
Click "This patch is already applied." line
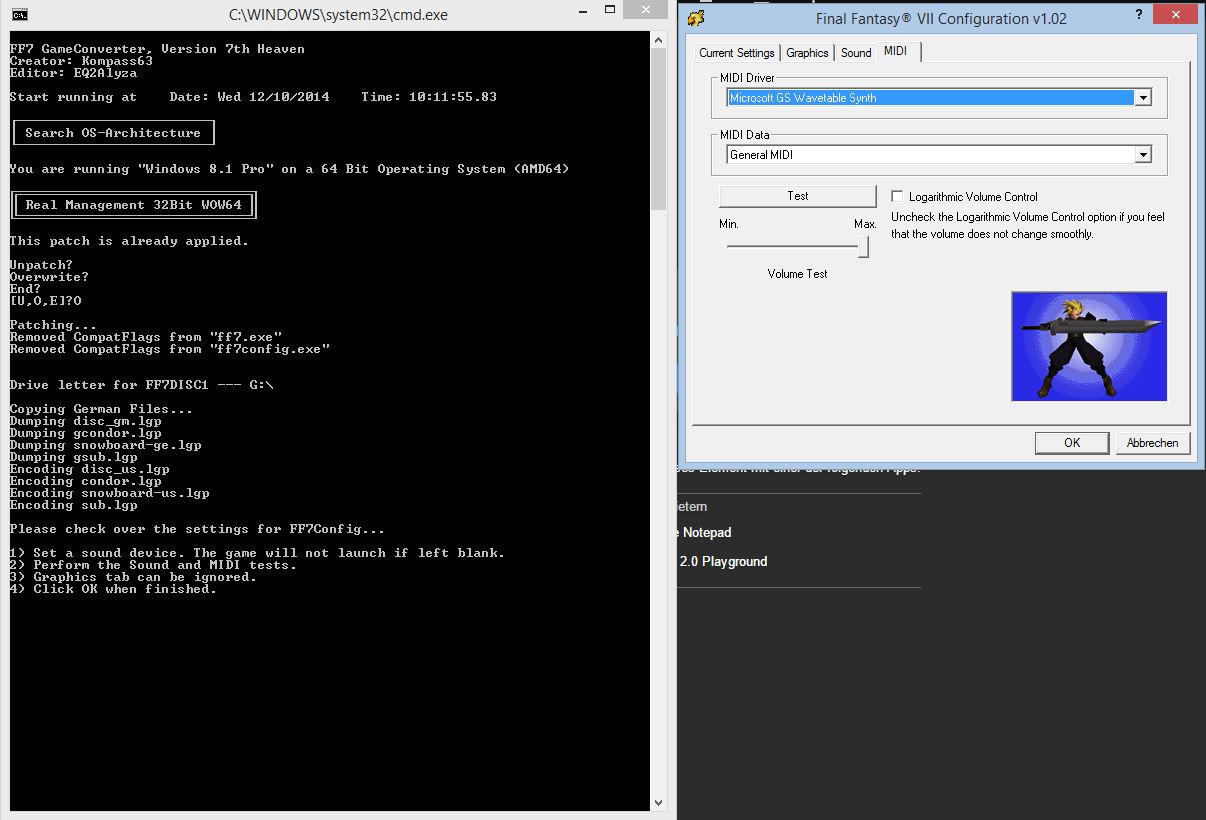point(129,241)
